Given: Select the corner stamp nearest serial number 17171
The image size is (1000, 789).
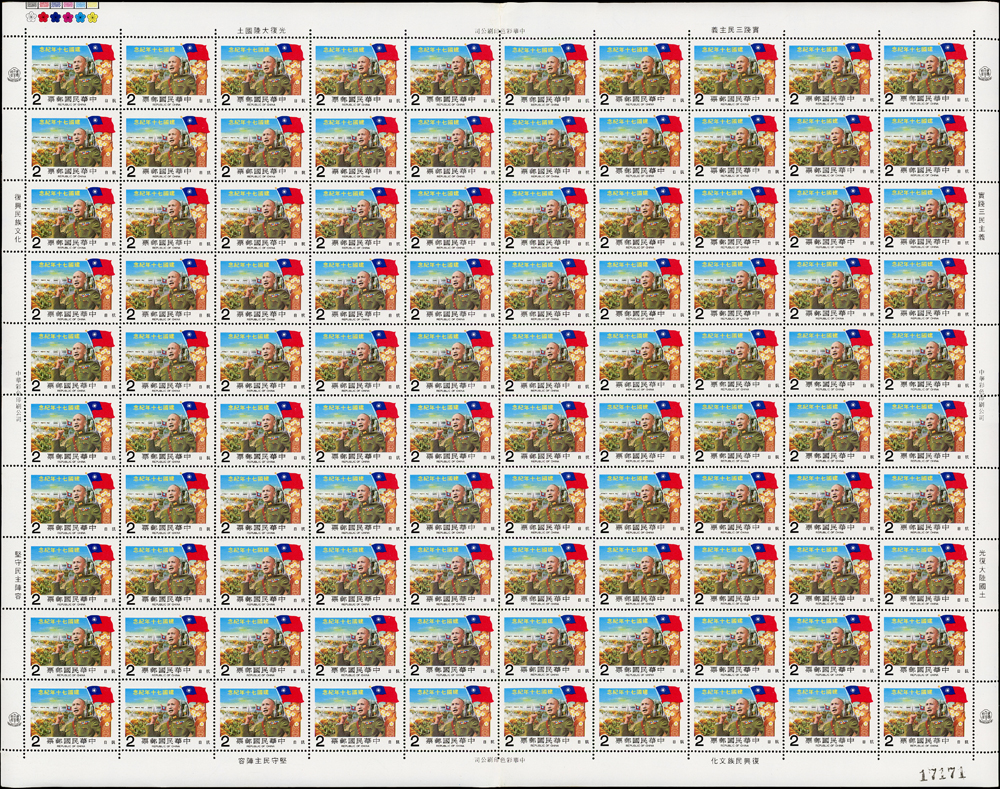Looking at the screenshot, I should (925, 716).
